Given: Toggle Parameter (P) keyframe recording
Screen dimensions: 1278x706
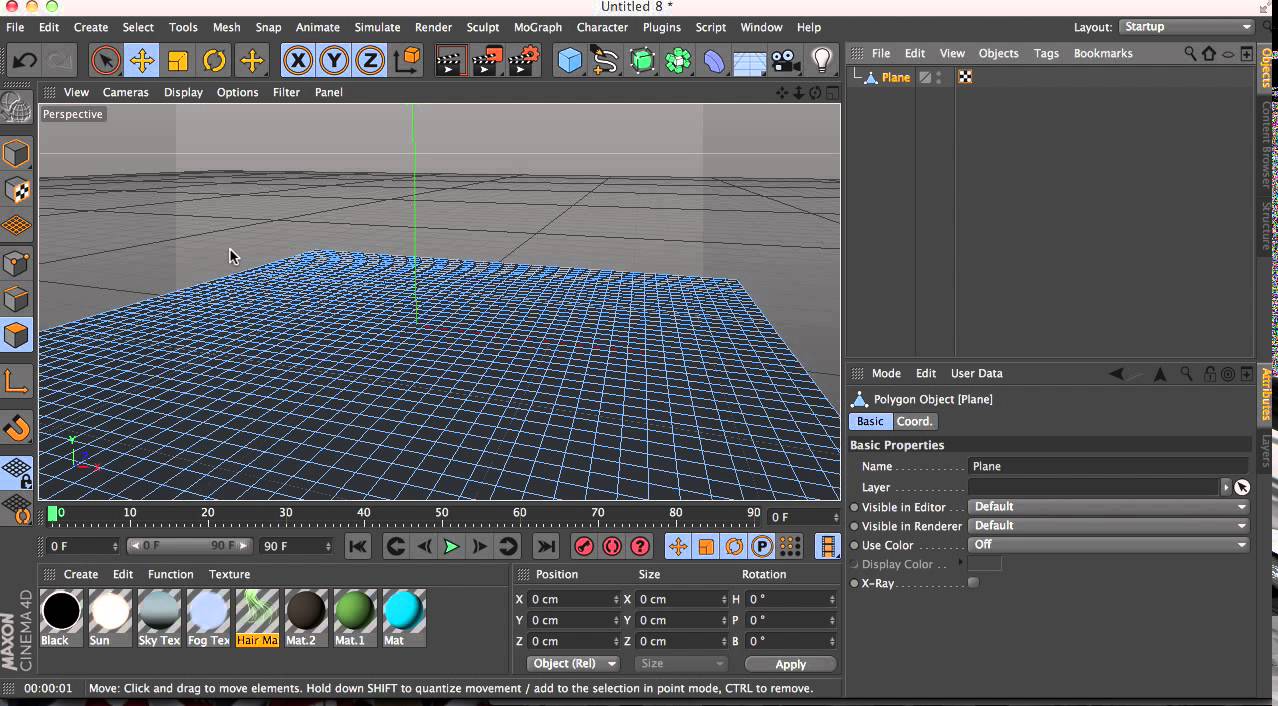Looking at the screenshot, I should coord(762,546).
